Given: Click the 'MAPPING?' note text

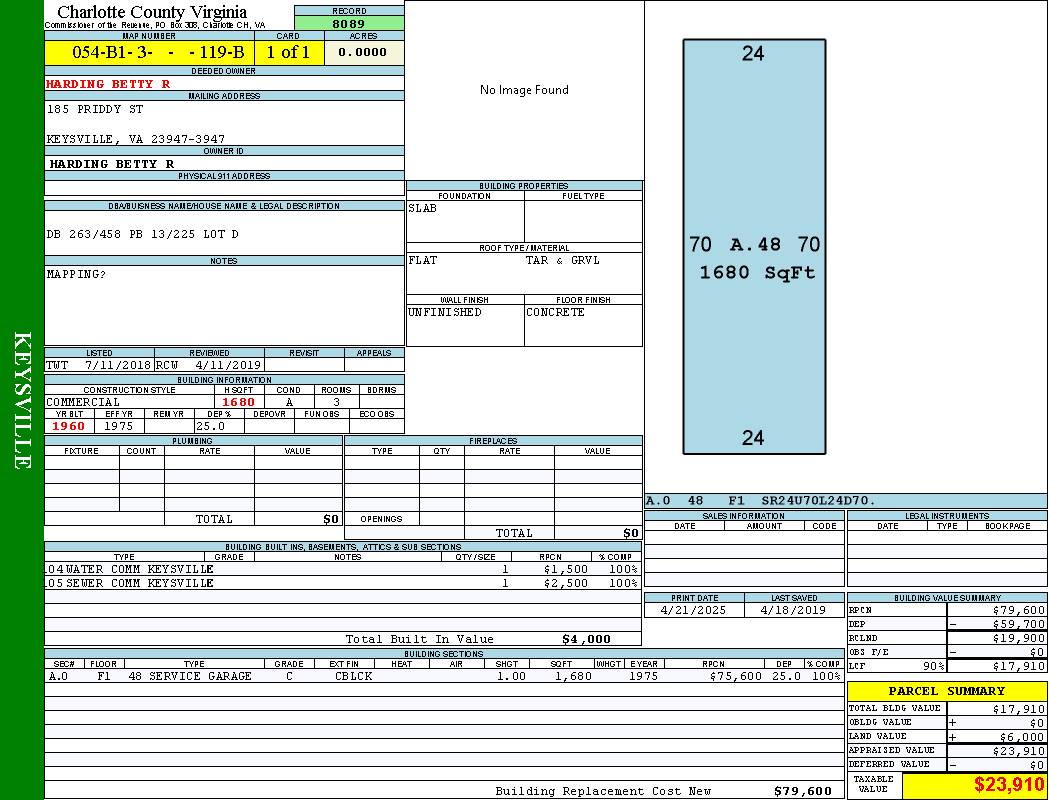Looking at the screenshot, I should pyautogui.click(x=76, y=274).
